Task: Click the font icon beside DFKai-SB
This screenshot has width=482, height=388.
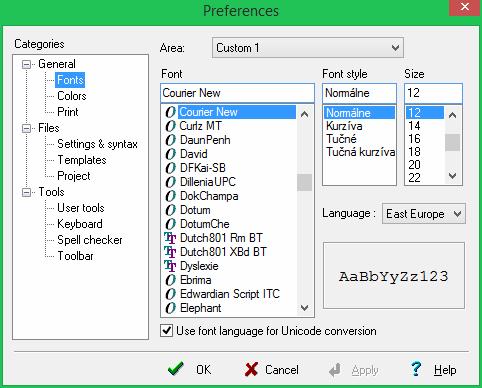Action: coord(170,168)
